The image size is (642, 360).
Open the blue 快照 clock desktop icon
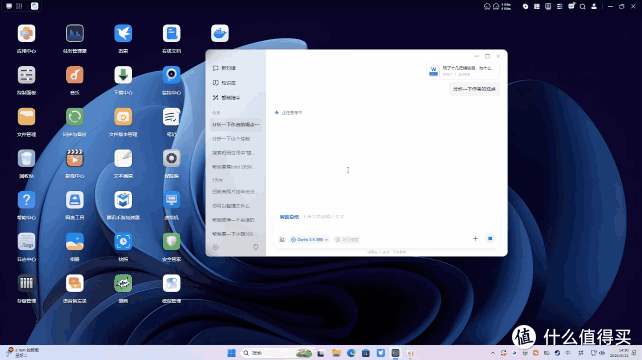[123, 242]
